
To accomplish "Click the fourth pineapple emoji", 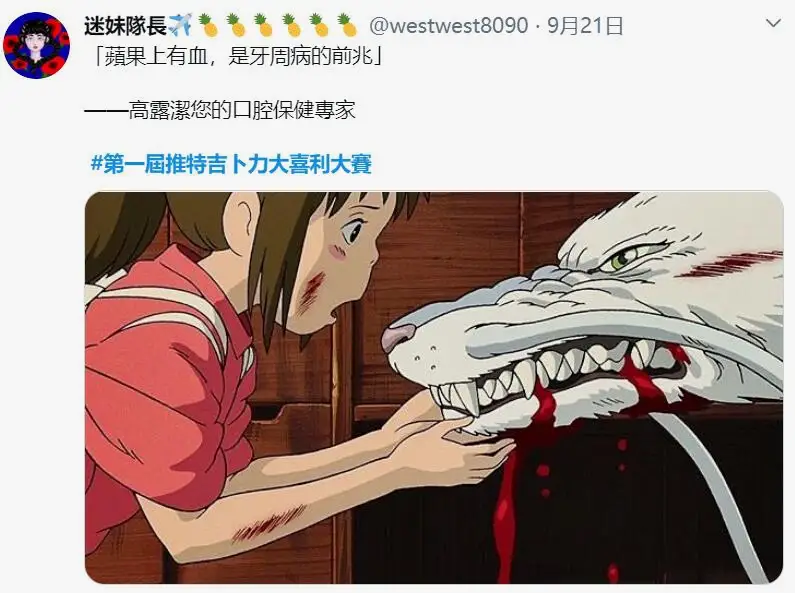I will (292, 25).
